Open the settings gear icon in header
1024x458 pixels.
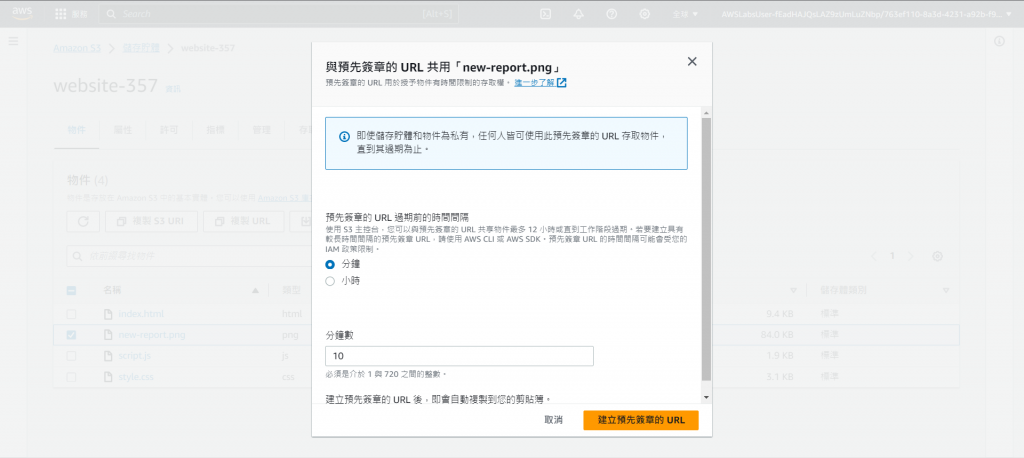coord(645,14)
